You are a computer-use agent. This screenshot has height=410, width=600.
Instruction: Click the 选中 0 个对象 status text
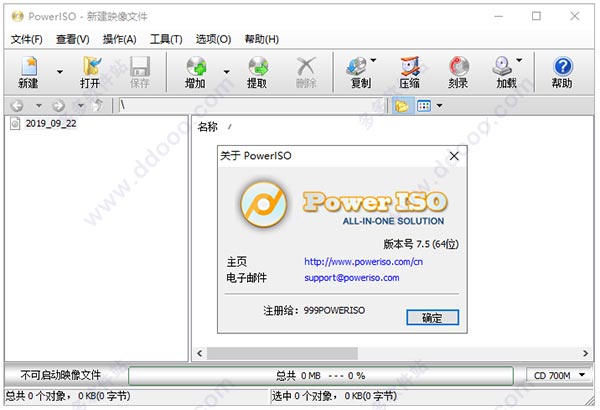(334, 396)
